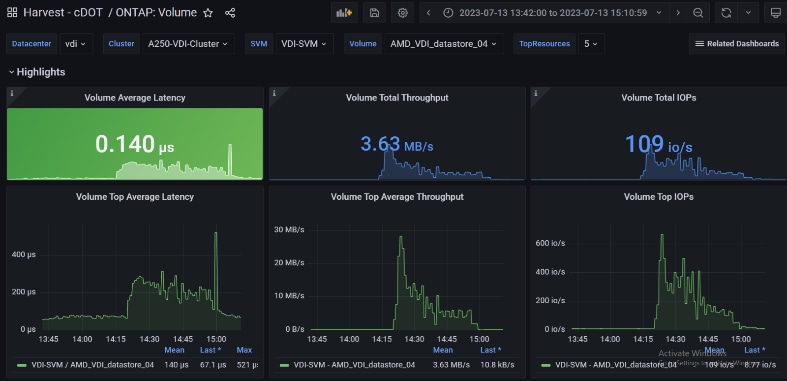The height and width of the screenshot is (381, 787).
Task: Open Volume dropdown AMD_VDI_datastore_04
Action: 443,44
